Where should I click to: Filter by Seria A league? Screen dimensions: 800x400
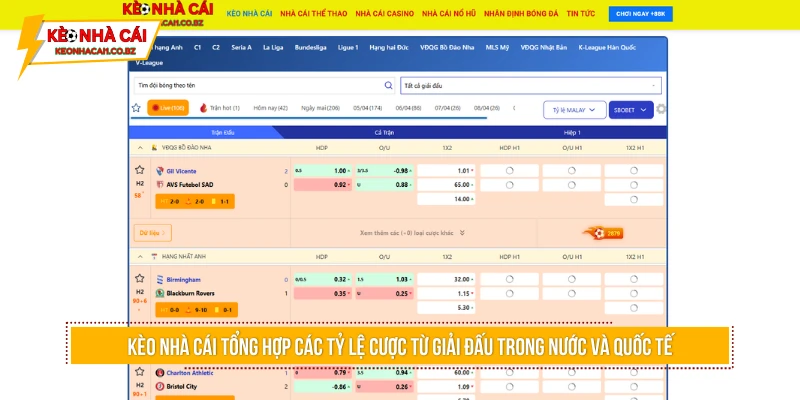click(x=241, y=47)
